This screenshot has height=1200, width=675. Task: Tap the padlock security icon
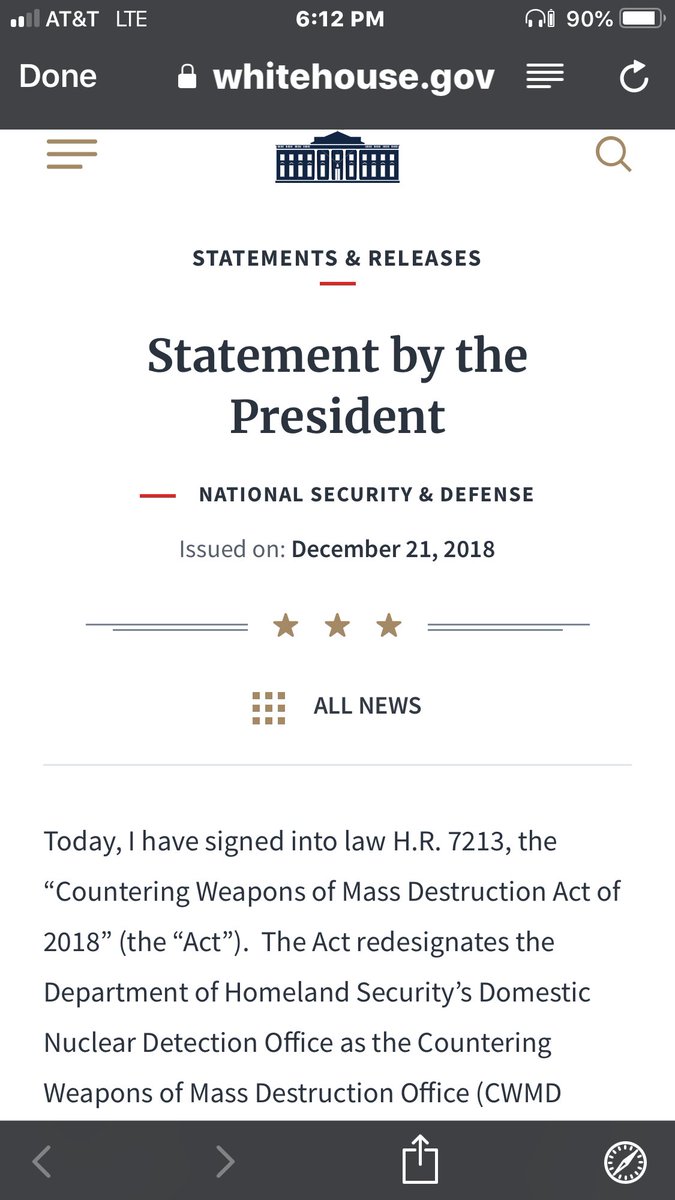187,78
